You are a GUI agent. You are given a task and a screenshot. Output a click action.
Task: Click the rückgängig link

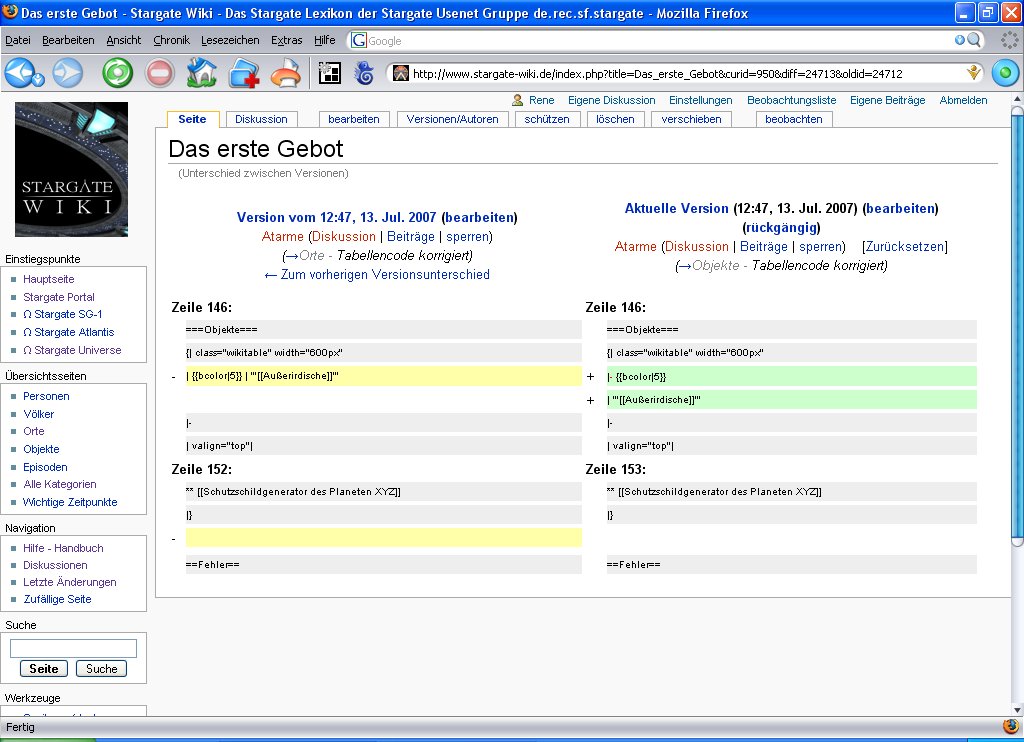[x=782, y=227]
